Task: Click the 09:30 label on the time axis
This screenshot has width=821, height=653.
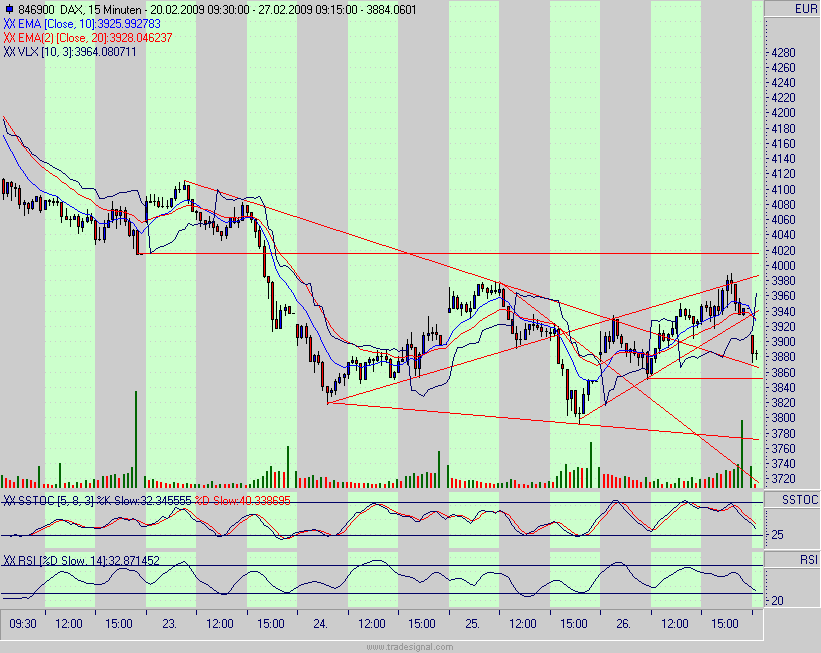Action: (22, 622)
